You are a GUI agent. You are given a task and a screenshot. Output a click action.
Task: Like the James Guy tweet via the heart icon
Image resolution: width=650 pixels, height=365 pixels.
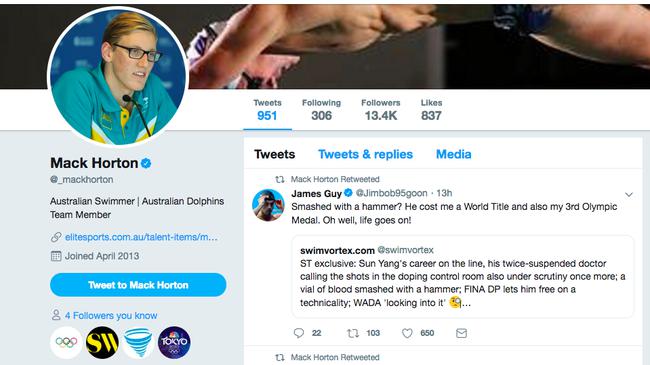[x=407, y=333]
